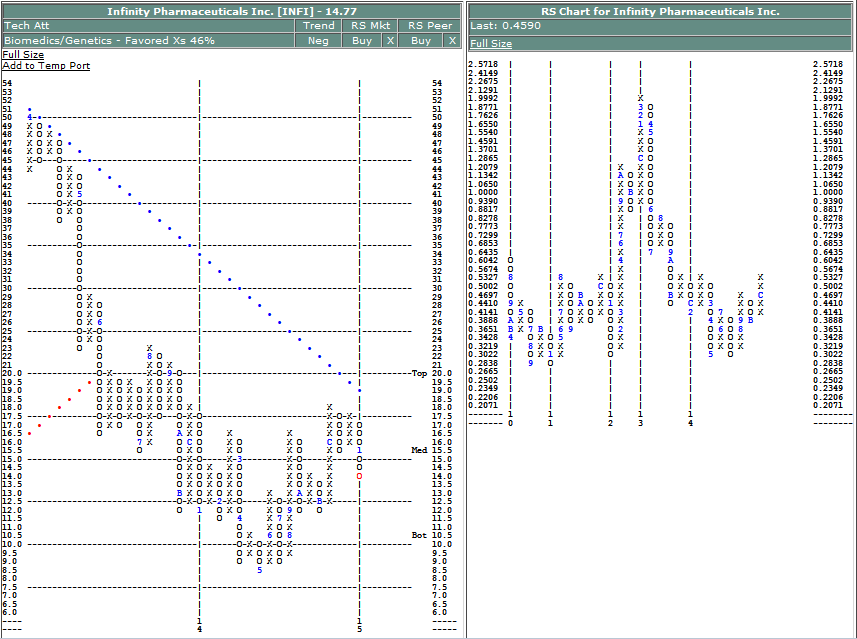Click the red O marker at 14.0
857x639 pixels.
[359, 476]
